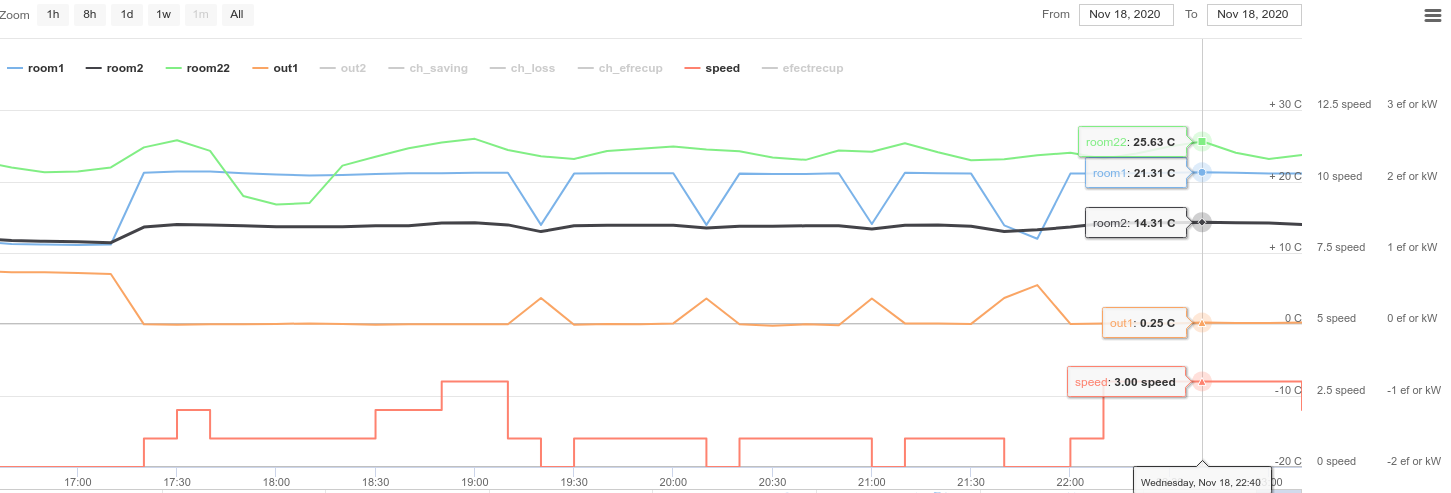Set zoom range to 1h
This screenshot has width=1451, height=493.
[x=52, y=15]
